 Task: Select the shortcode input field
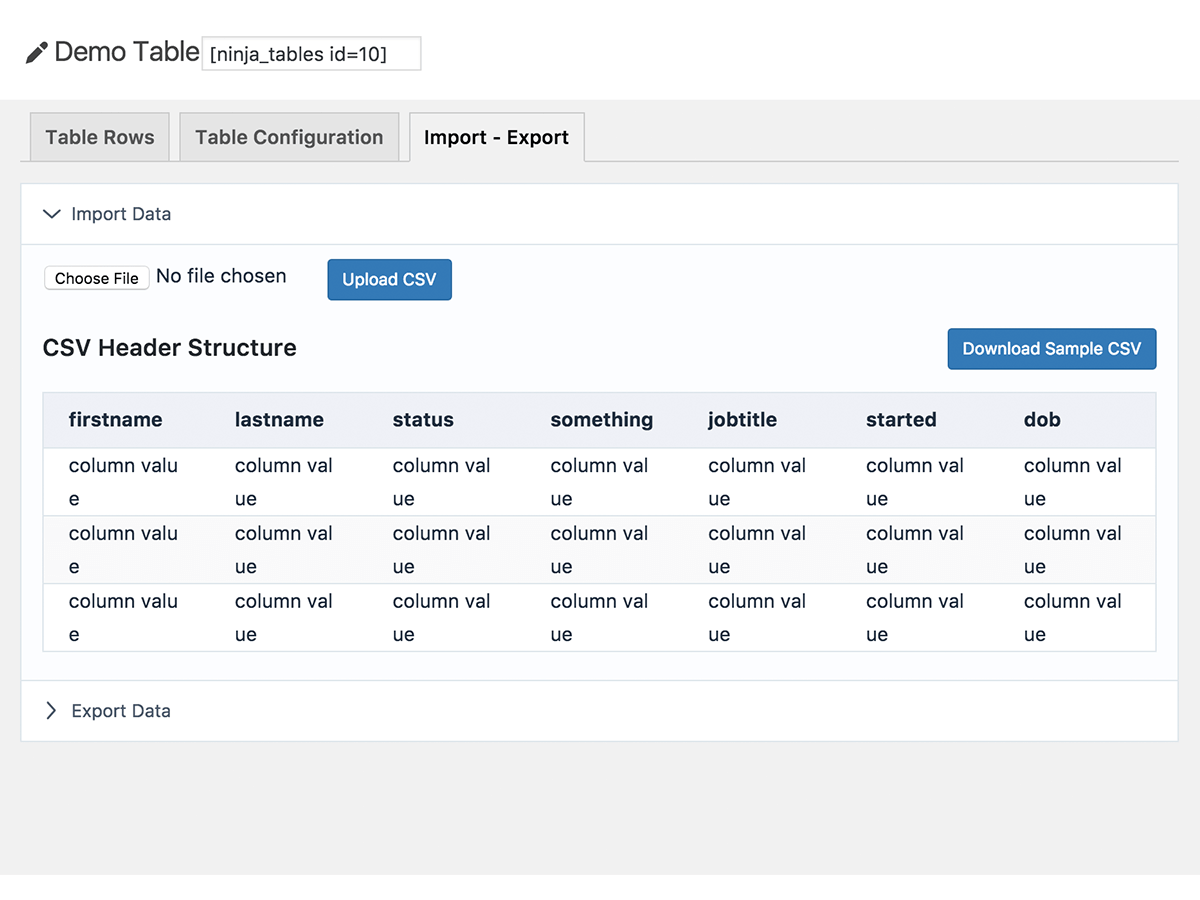click(x=311, y=54)
